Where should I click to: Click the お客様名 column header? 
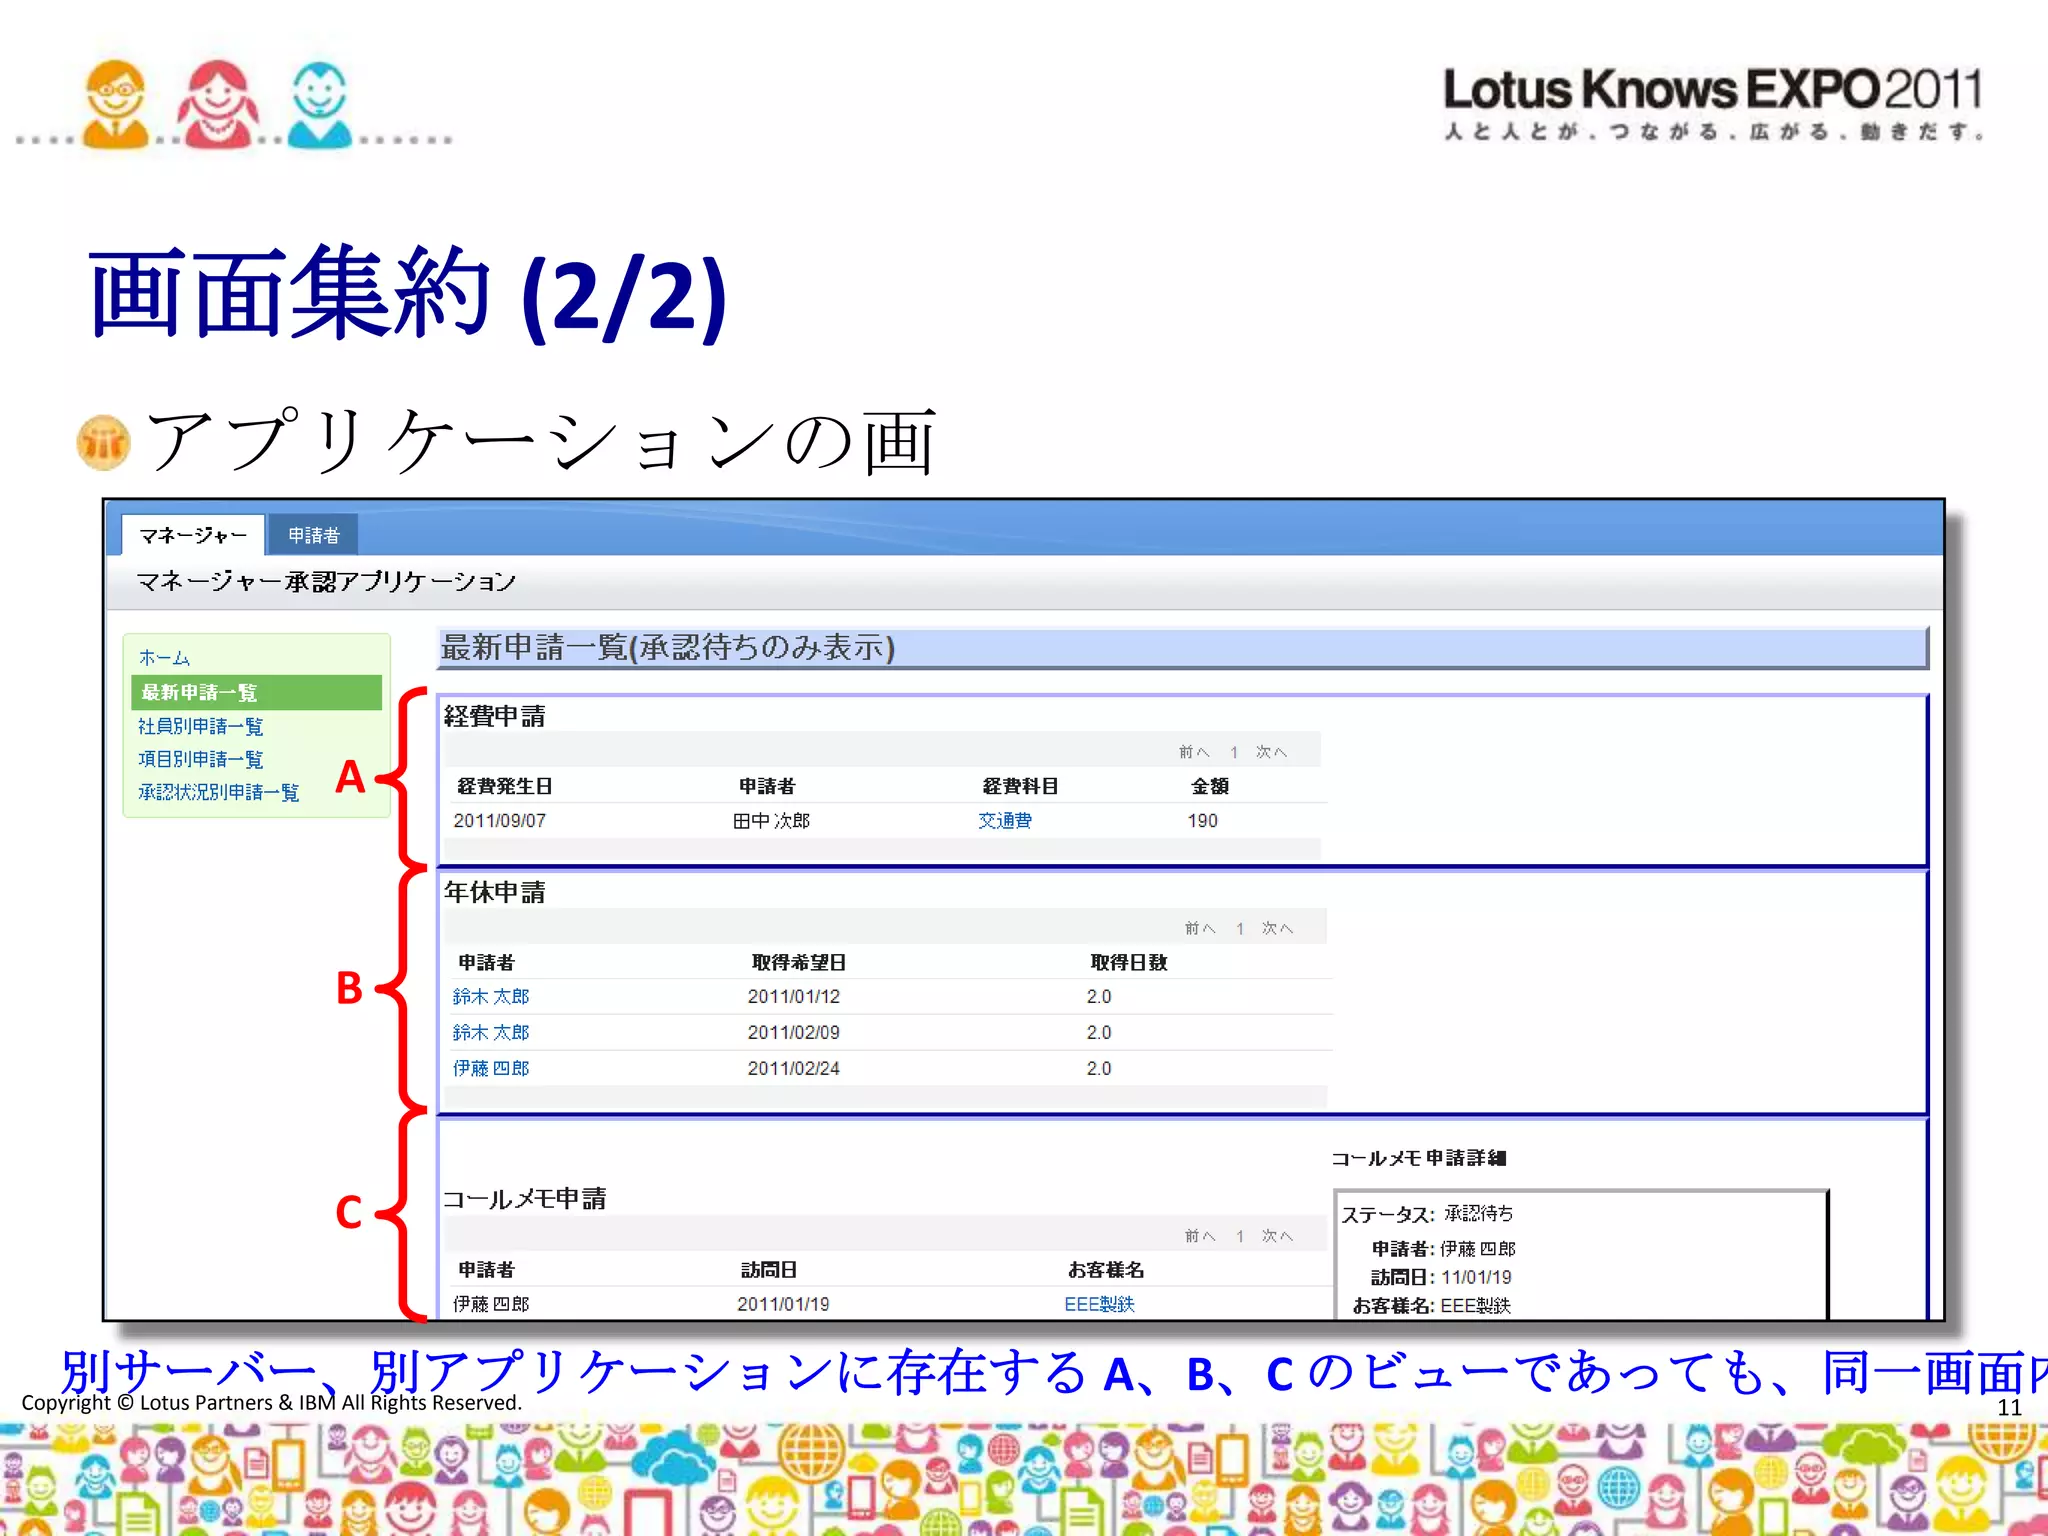(x=1106, y=1269)
